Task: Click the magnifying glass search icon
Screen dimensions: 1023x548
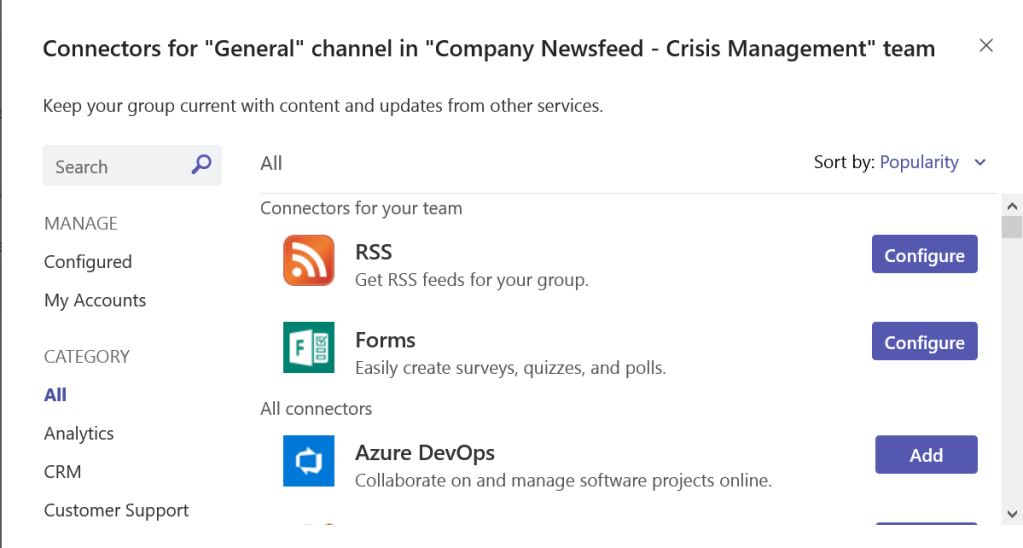Action: coord(201,166)
